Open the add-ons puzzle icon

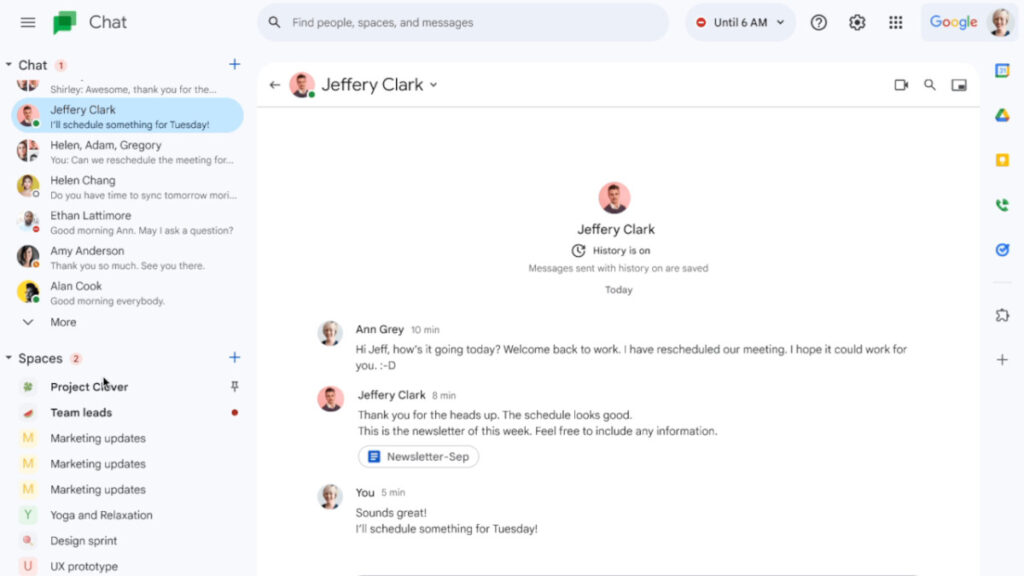tap(1002, 315)
